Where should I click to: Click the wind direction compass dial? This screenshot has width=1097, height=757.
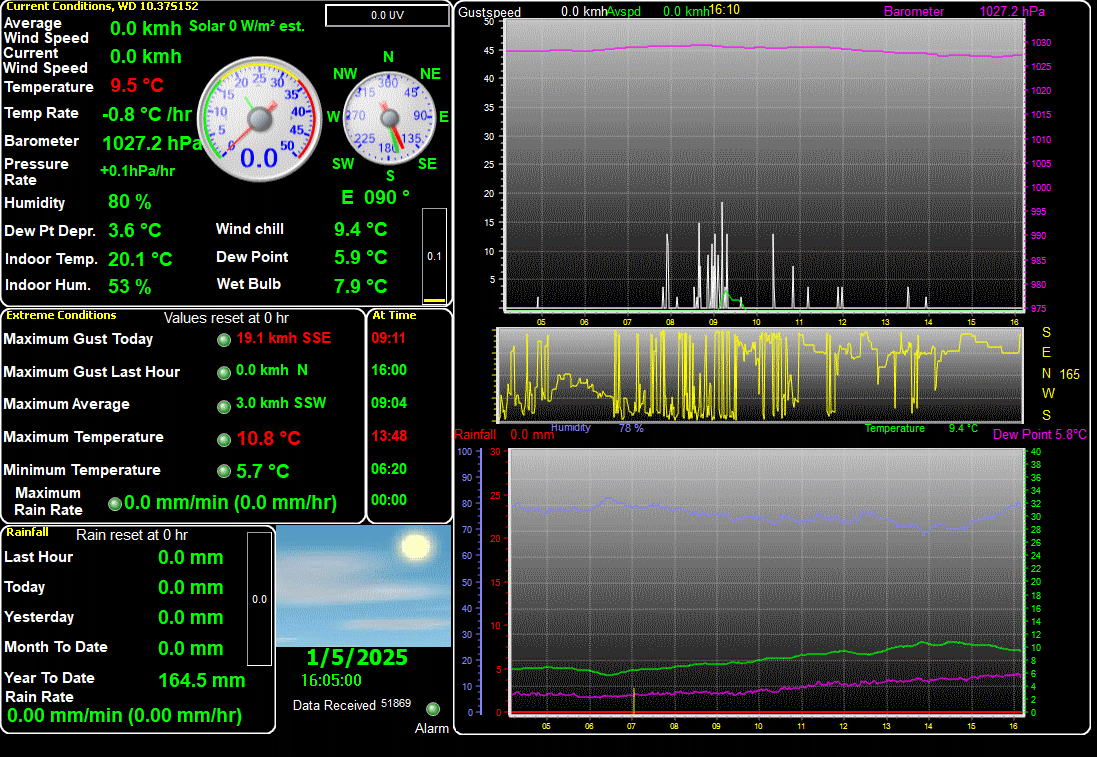pos(389,118)
